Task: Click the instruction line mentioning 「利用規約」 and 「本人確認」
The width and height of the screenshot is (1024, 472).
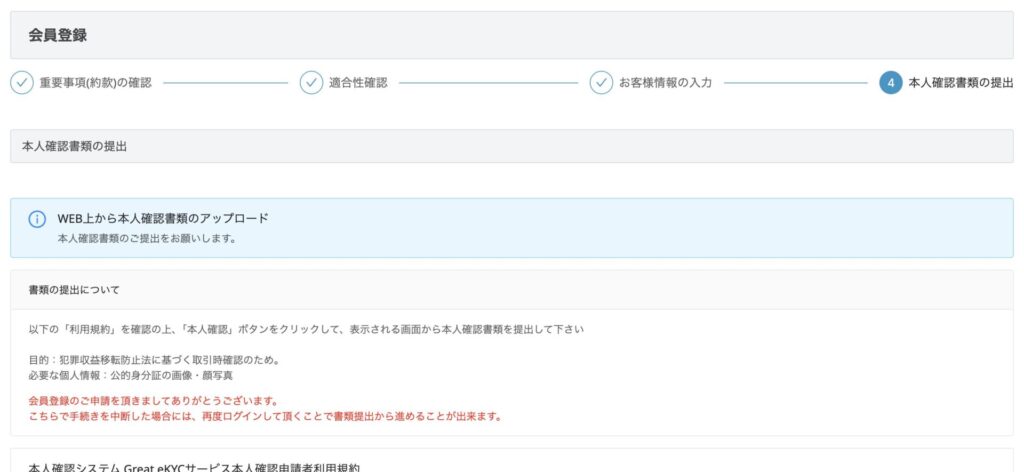Action: 306,329
